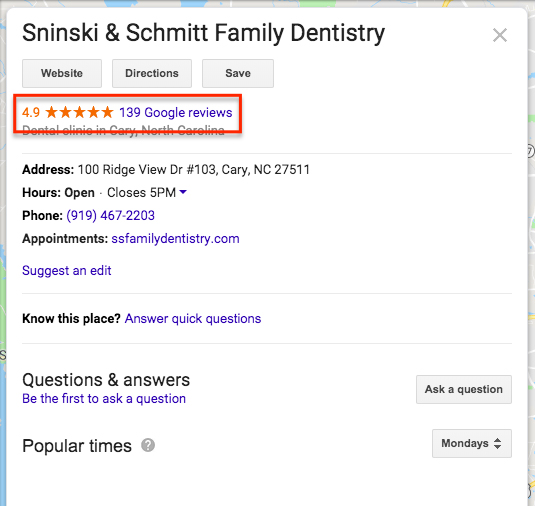The image size is (535, 506).
Task: Open the 139 Google reviews link
Action: [x=176, y=112]
